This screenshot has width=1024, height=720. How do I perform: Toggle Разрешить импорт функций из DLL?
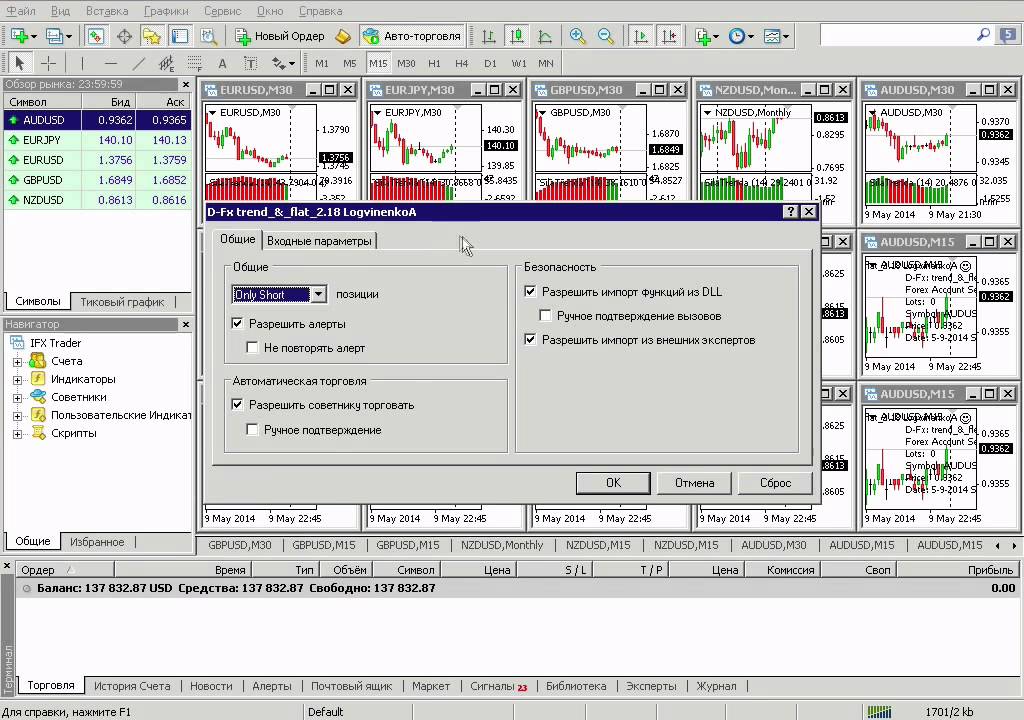click(x=530, y=291)
